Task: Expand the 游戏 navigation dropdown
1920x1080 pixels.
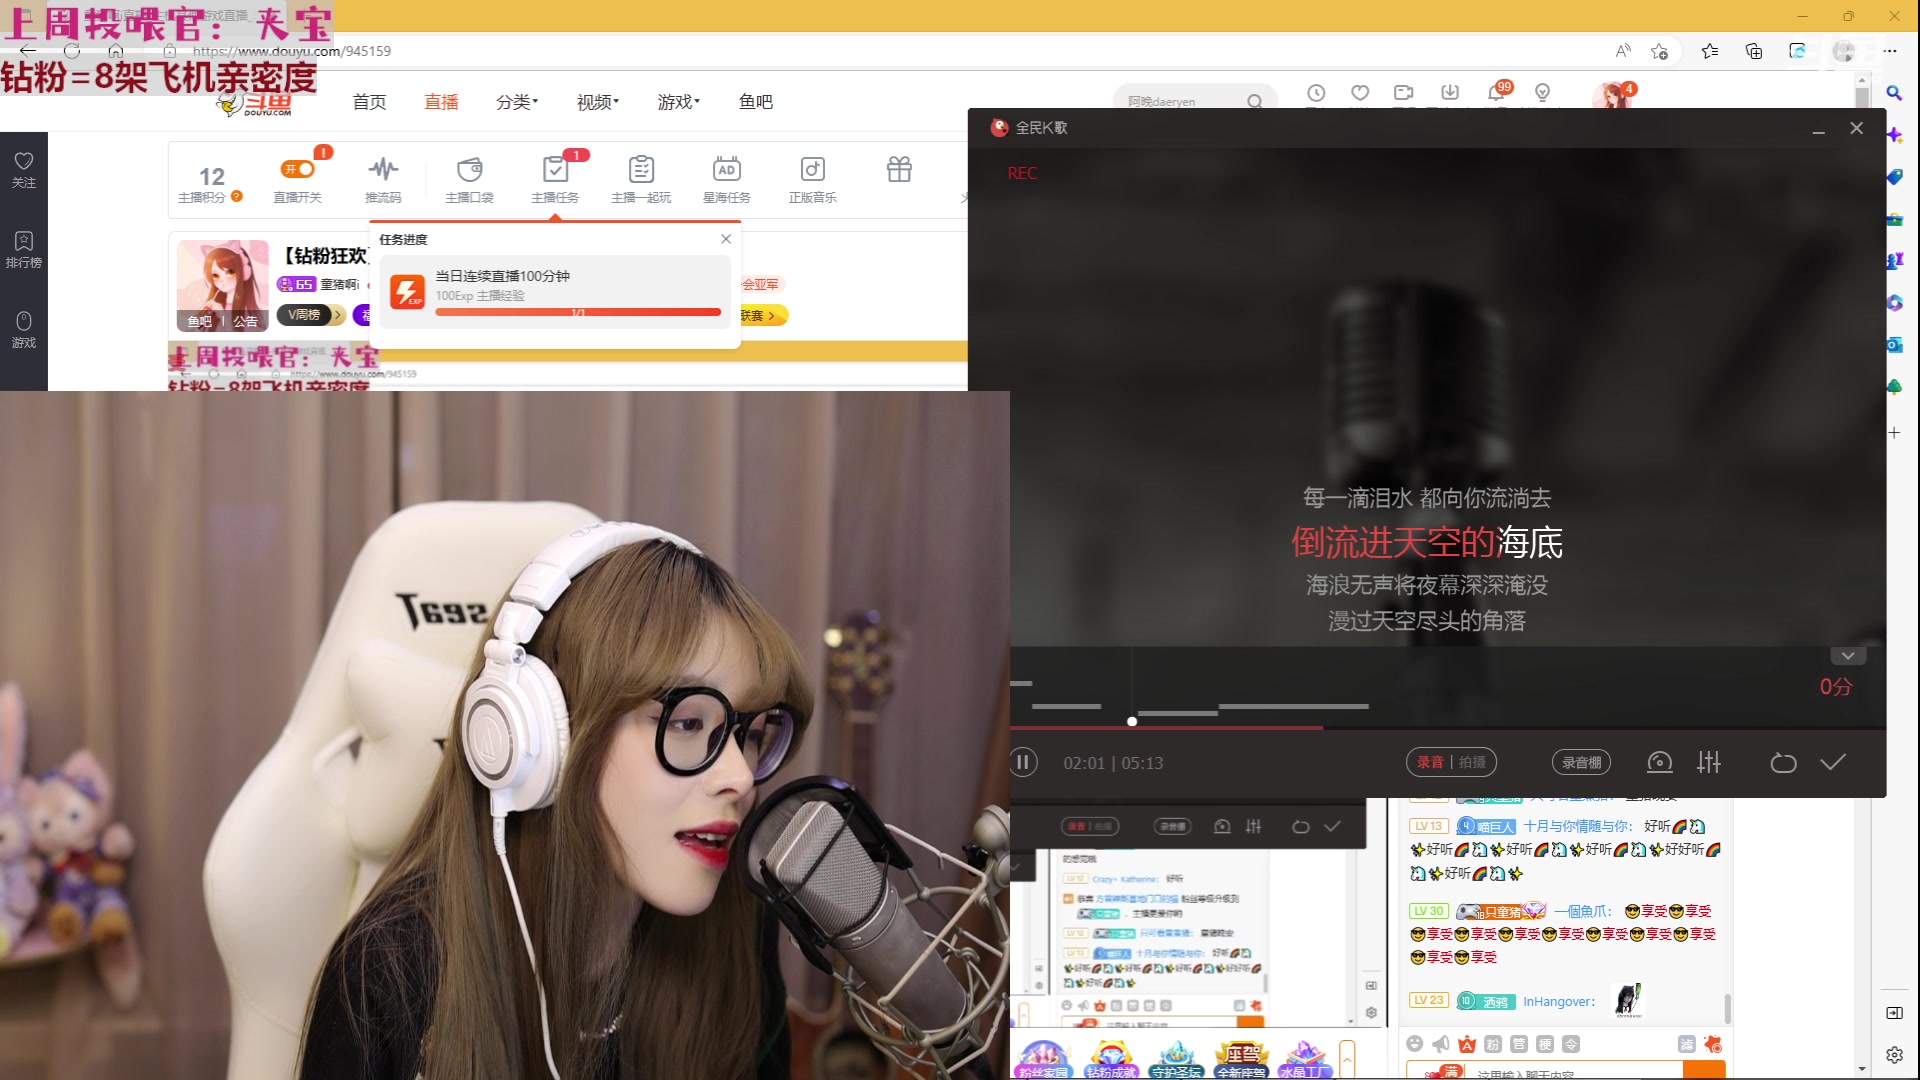Action: (678, 102)
